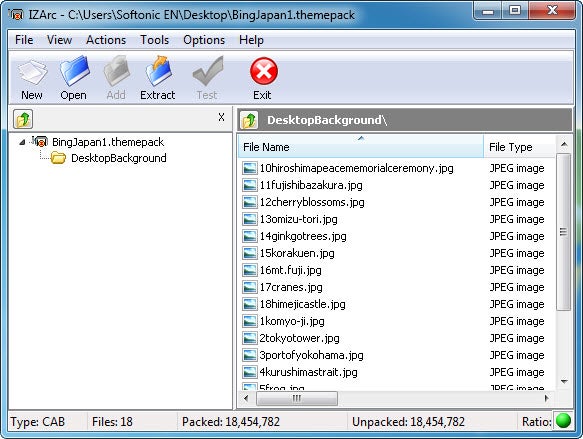
Task: Click up-folder icon beside DesktopBackground path
Action: pos(249,120)
